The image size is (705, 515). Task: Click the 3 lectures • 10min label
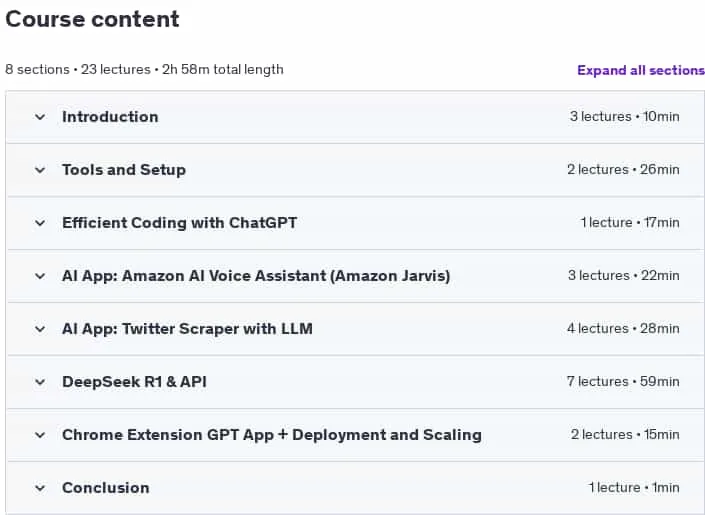point(625,116)
